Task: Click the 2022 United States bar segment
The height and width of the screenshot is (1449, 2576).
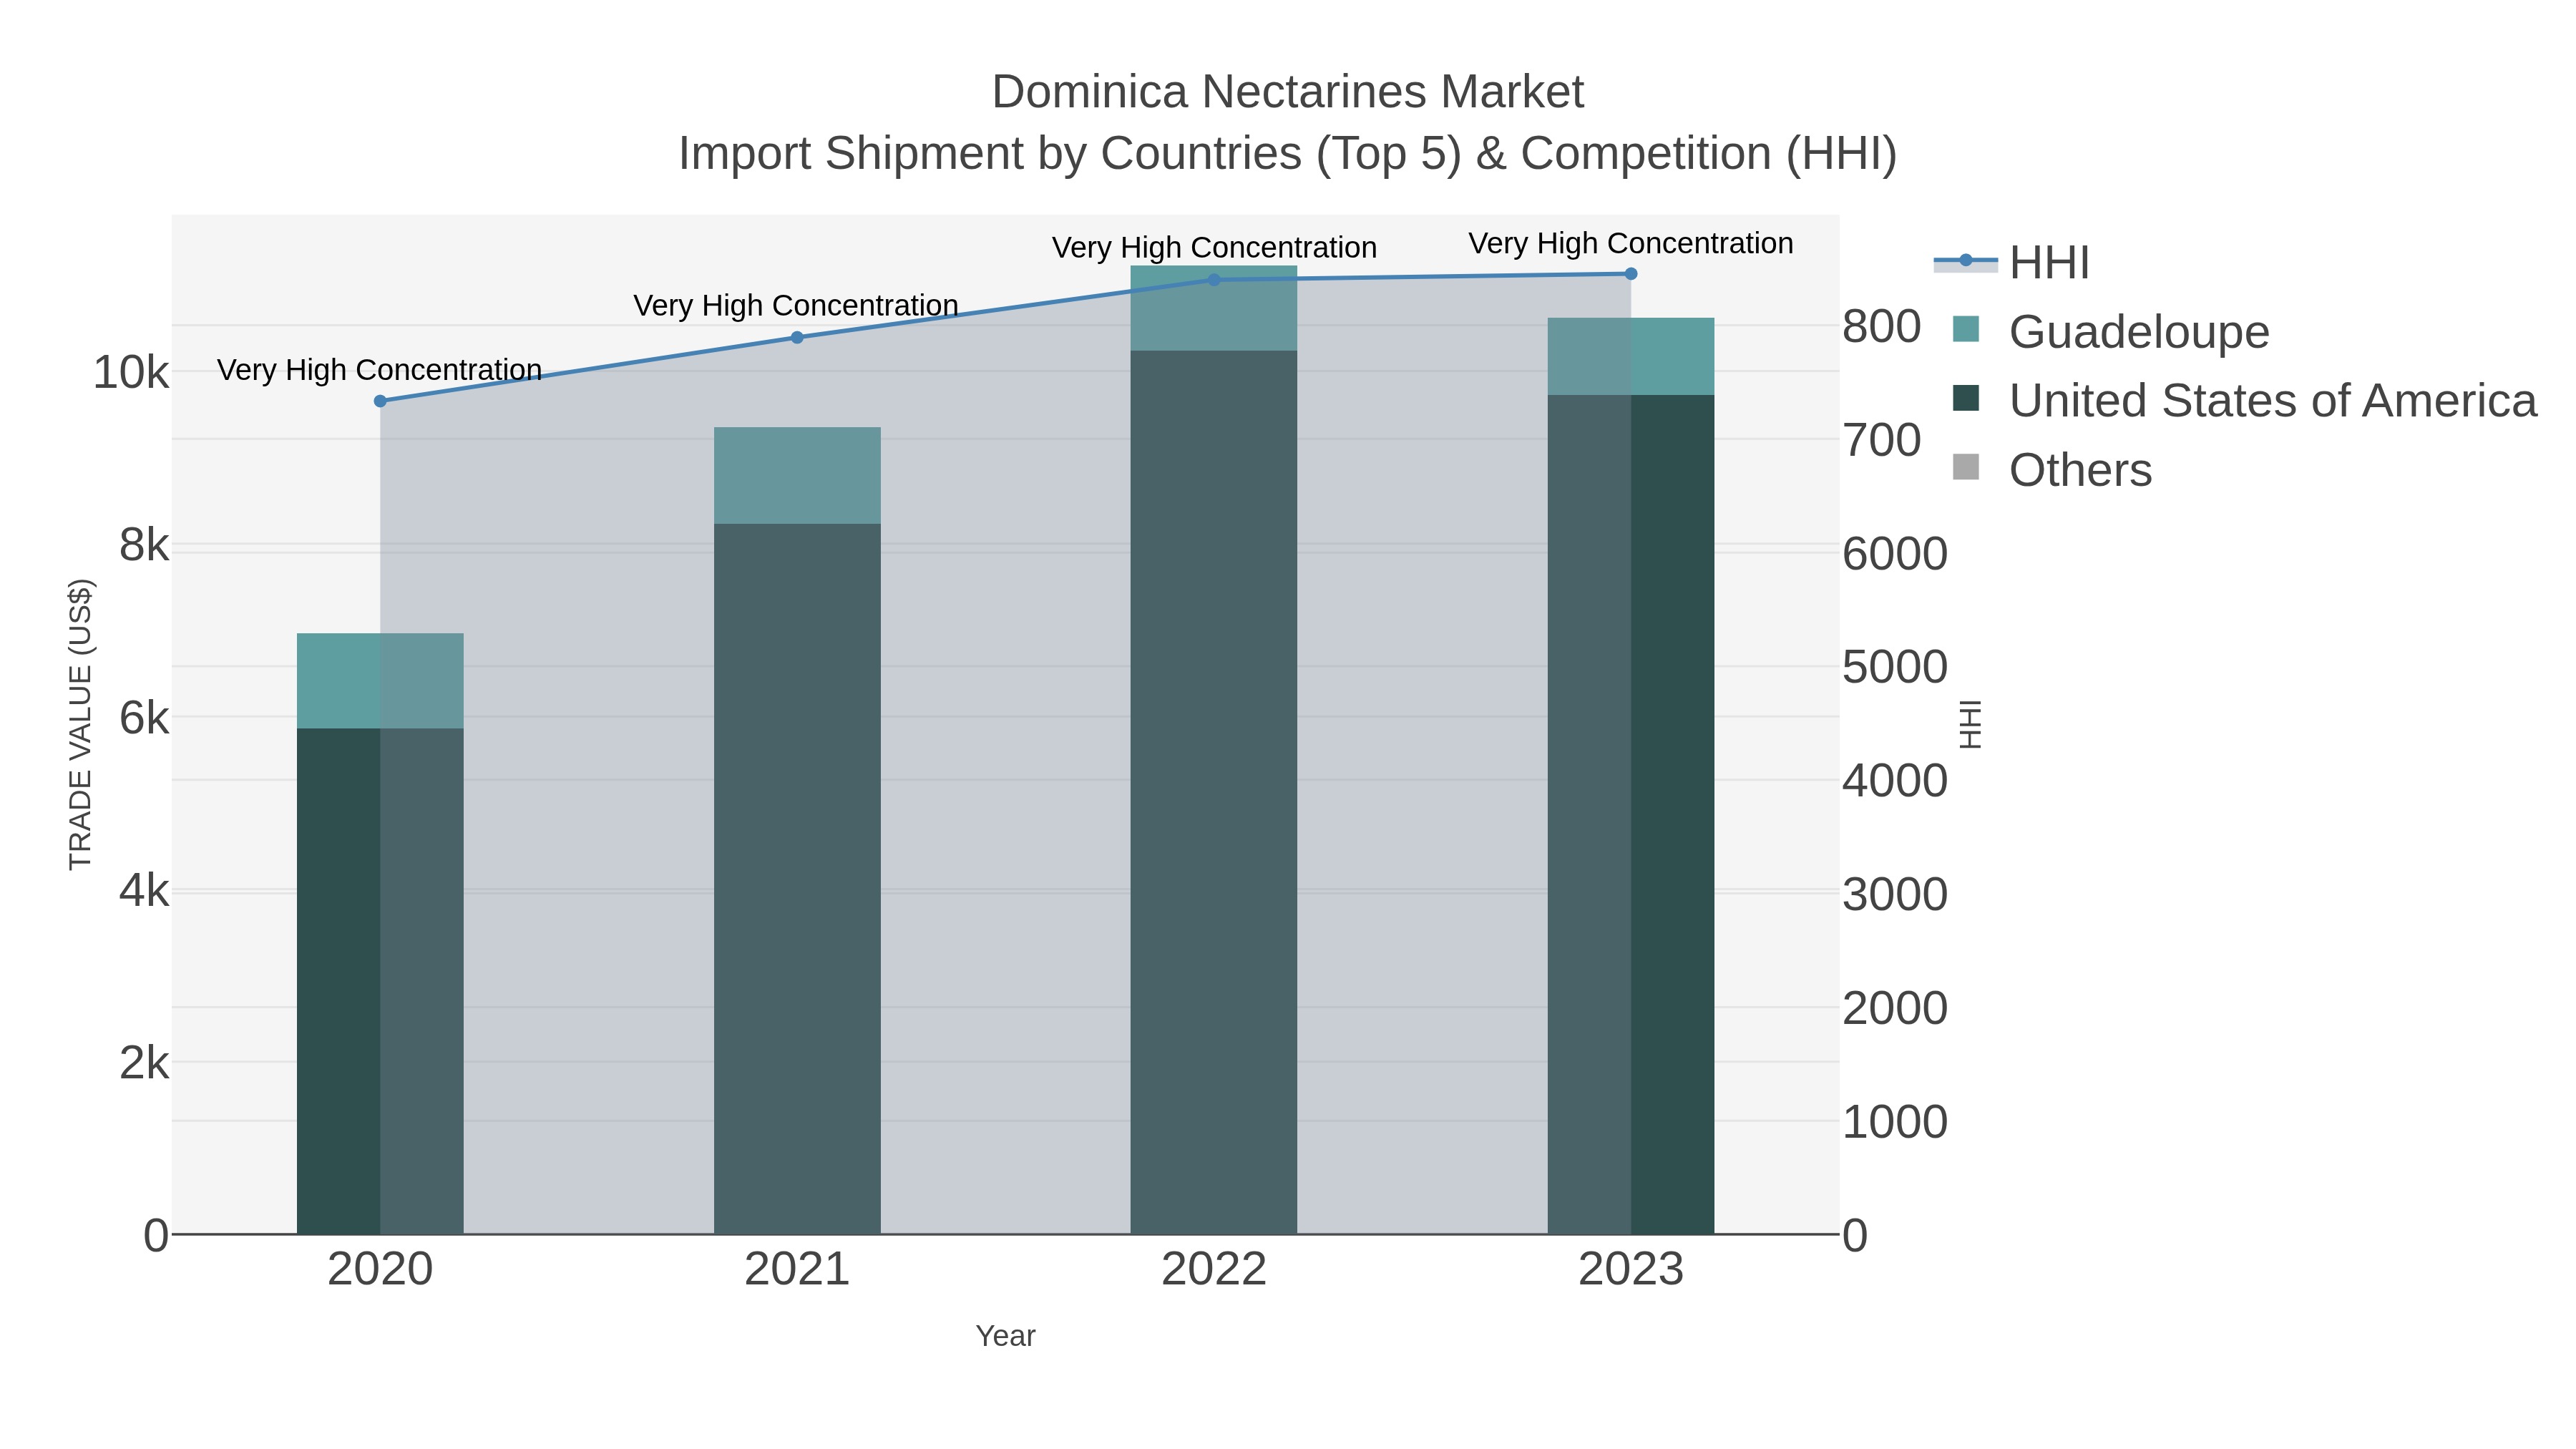Action: point(1214,792)
